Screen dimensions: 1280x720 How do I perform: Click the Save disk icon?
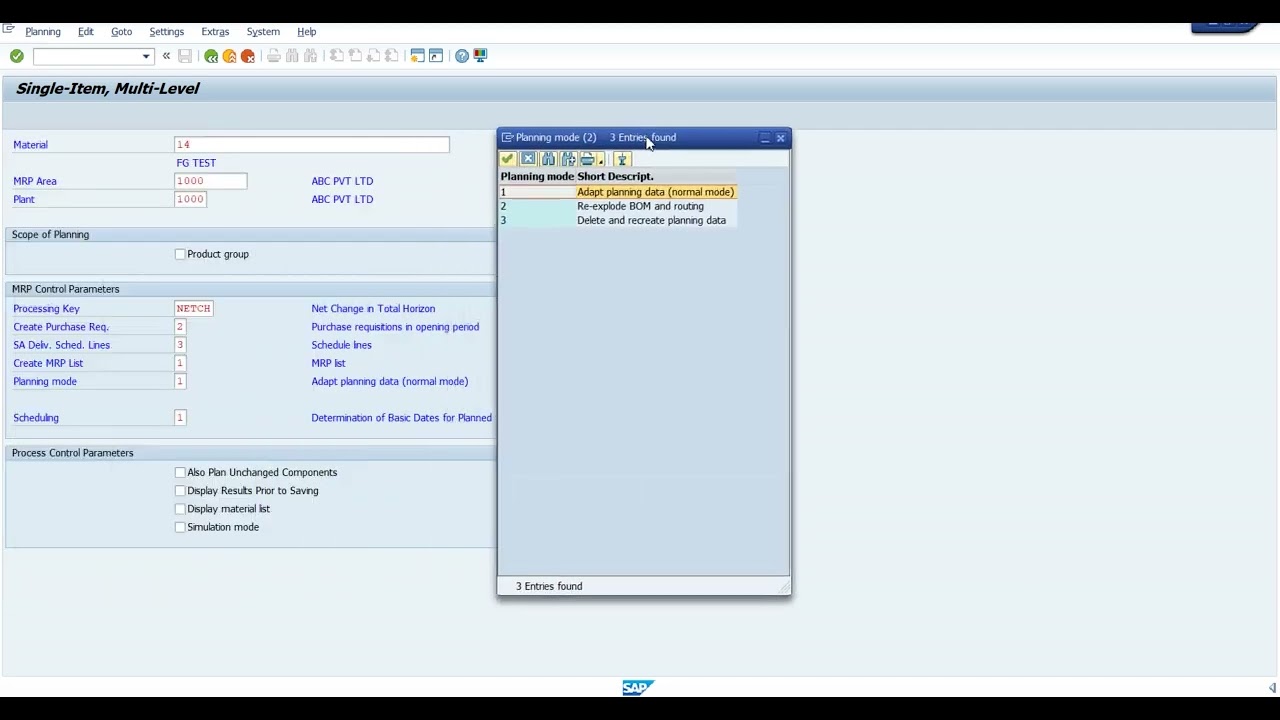pos(185,56)
